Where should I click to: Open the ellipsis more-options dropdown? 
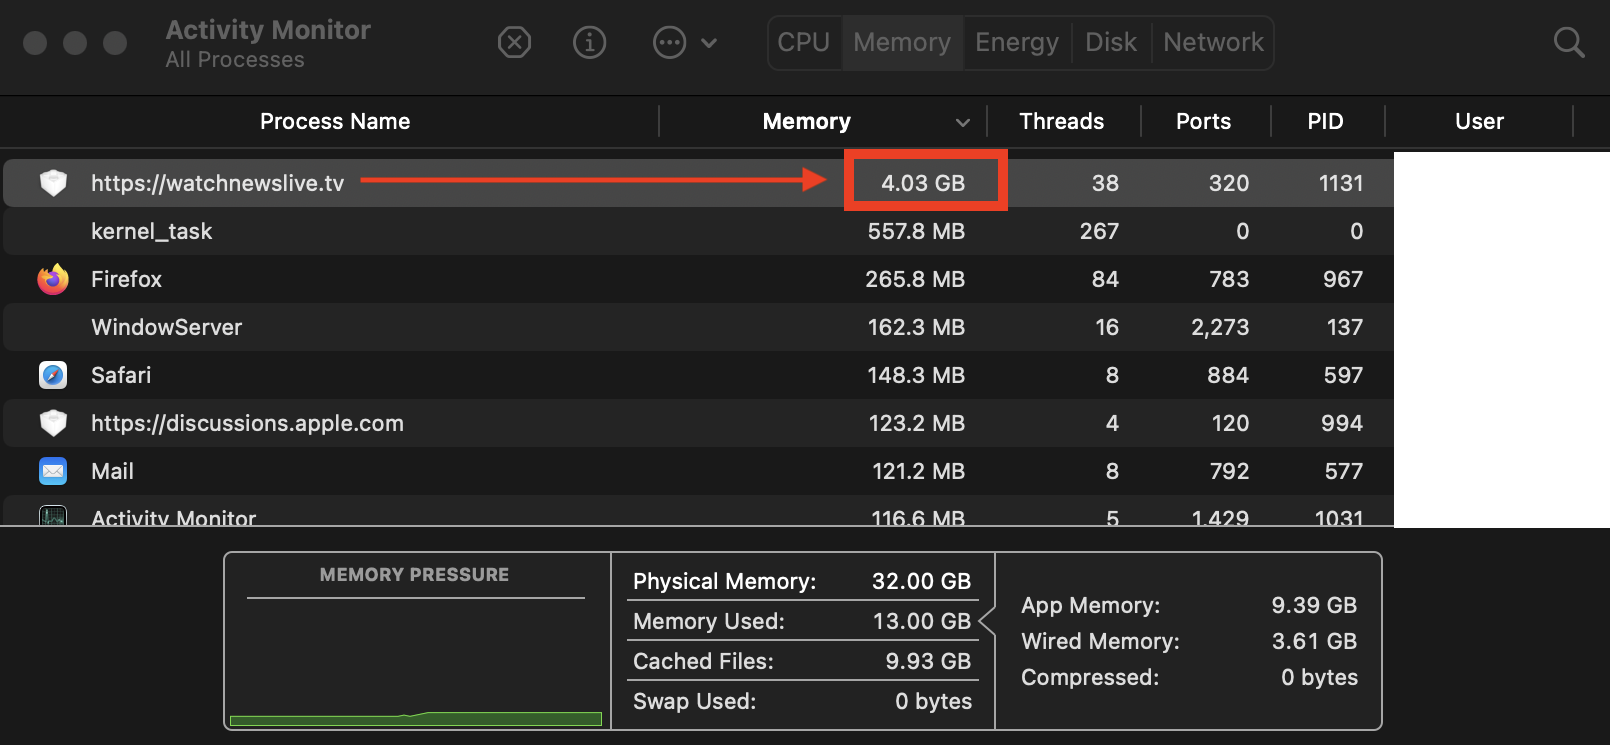click(x=684, y=42)
